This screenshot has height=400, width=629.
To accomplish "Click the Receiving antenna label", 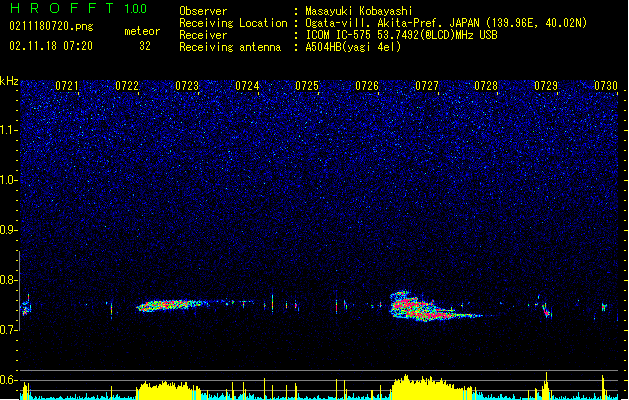I will click(x=230, y=47).
